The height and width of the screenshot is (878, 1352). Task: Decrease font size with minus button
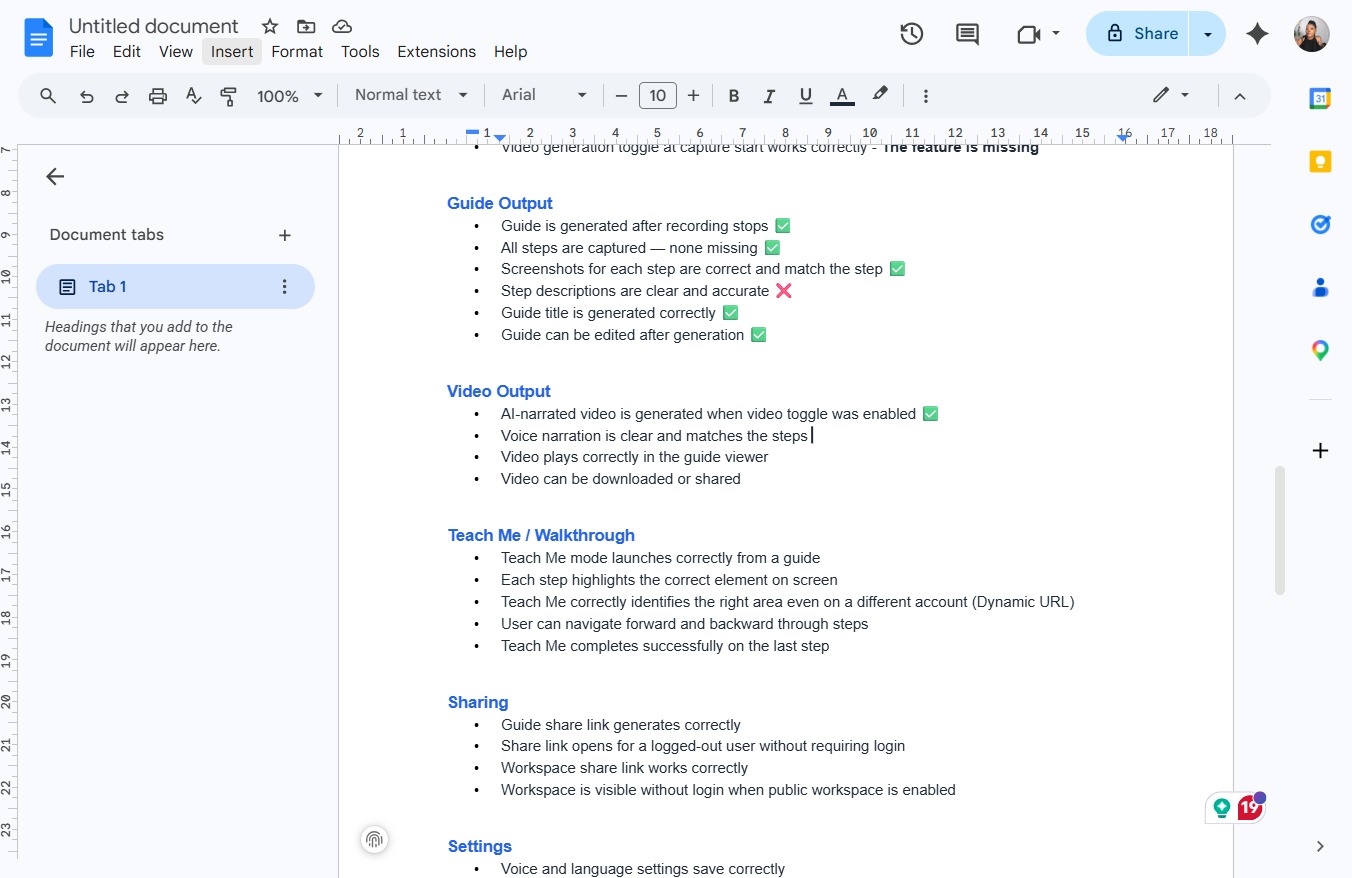click(x=621, y=96)
